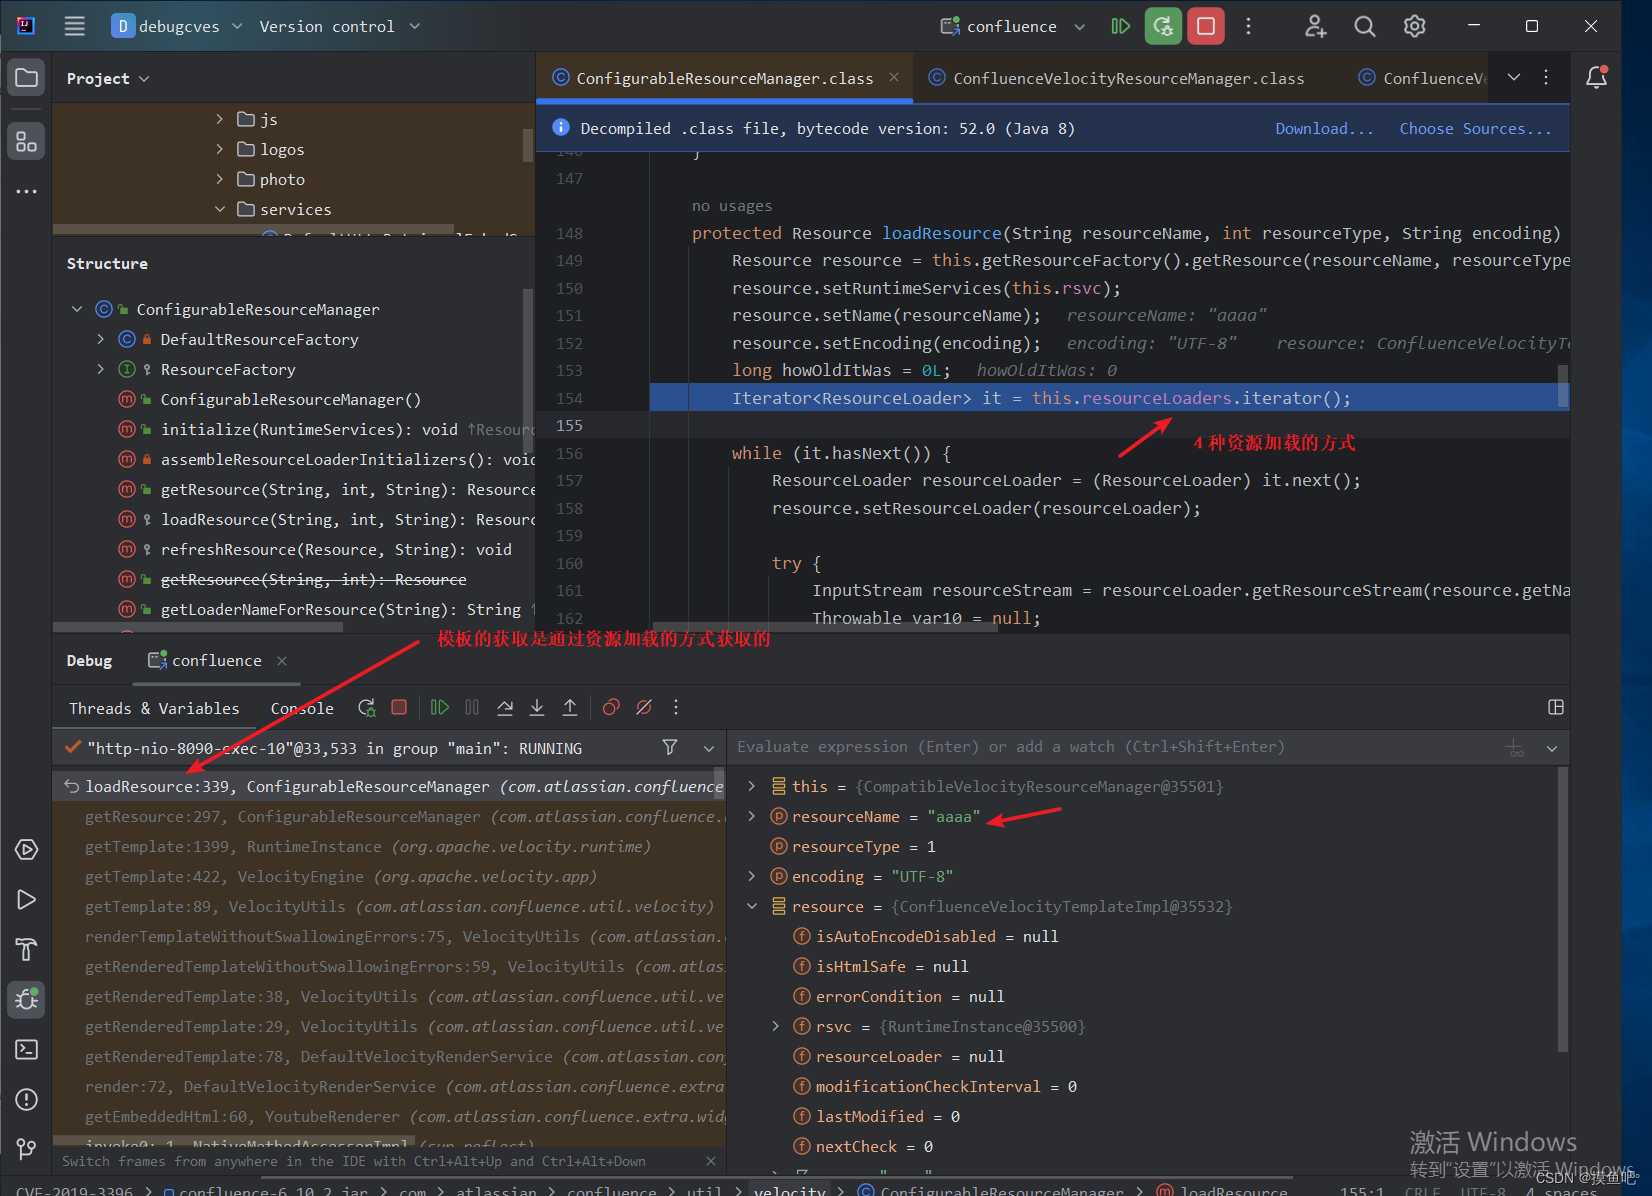Screen dimensions: 1652x1196
Task: Step into the method call
Action: click(x=537, y=707)
